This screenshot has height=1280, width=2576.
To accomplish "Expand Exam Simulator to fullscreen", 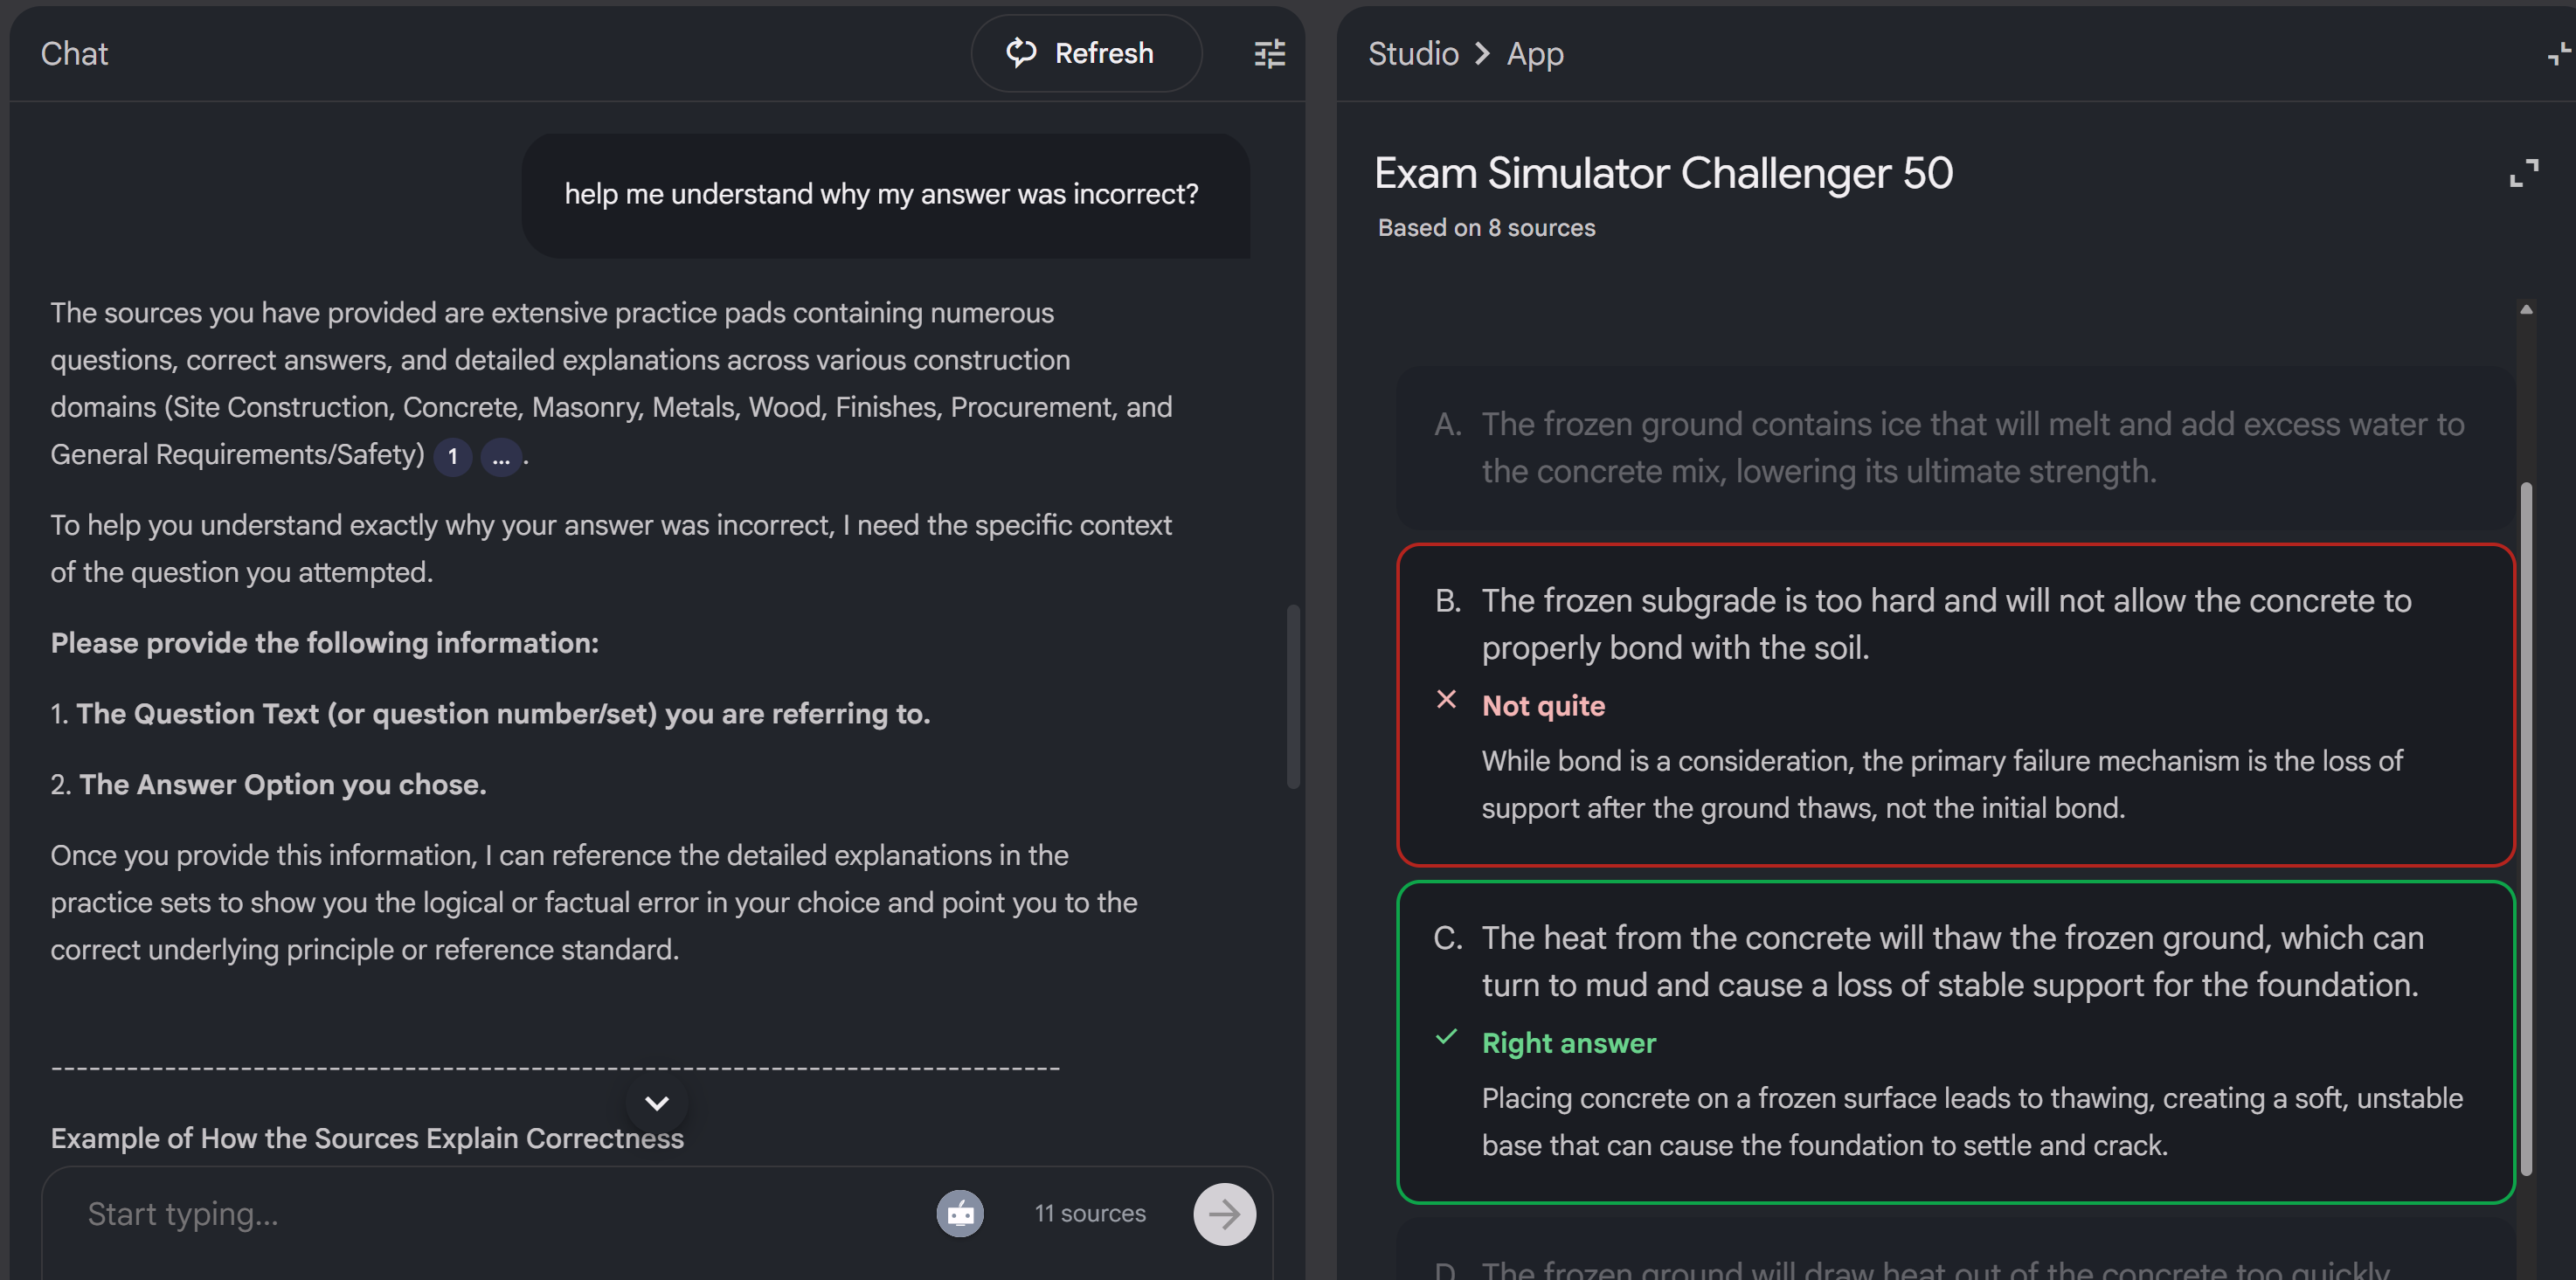I will [2523, 173].
